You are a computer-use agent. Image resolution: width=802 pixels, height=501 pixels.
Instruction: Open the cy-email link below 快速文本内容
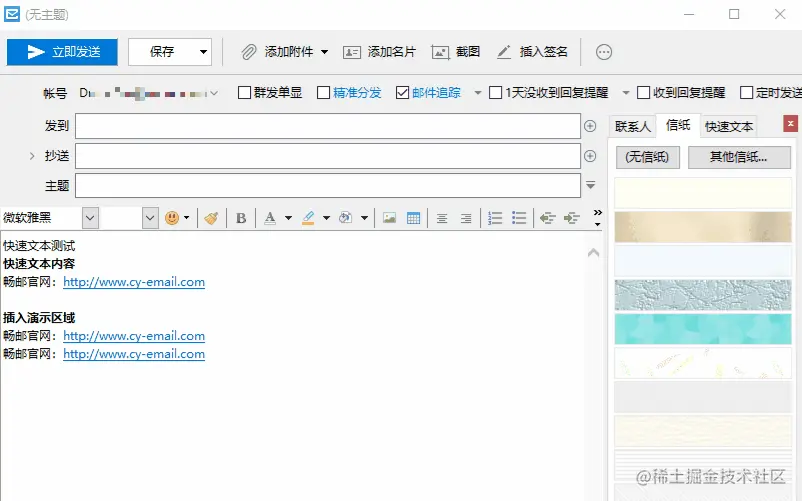click(x=134, y=282)
